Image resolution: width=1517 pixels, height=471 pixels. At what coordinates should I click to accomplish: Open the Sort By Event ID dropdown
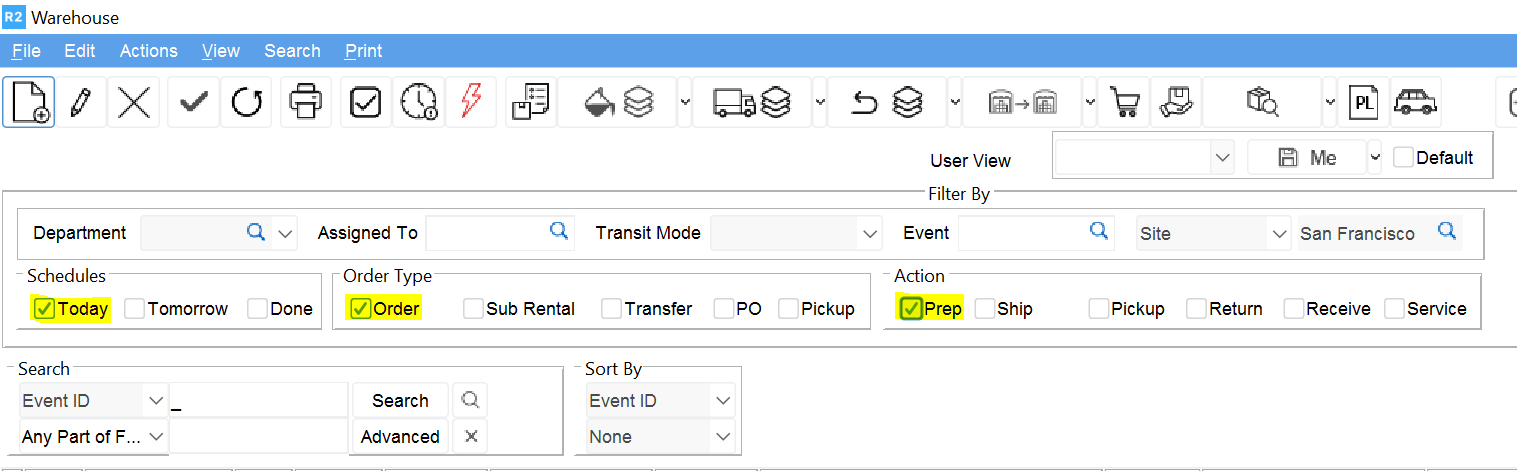point(723,401)
